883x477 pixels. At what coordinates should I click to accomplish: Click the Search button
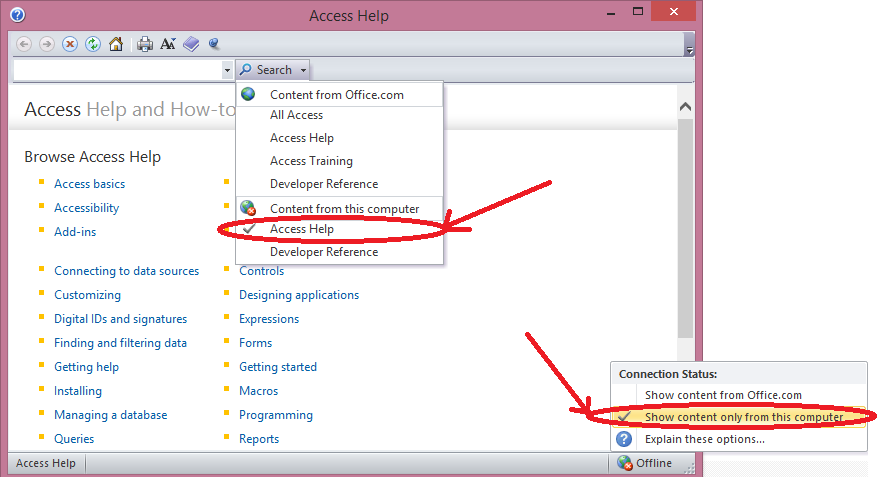(x=266, y=70)
